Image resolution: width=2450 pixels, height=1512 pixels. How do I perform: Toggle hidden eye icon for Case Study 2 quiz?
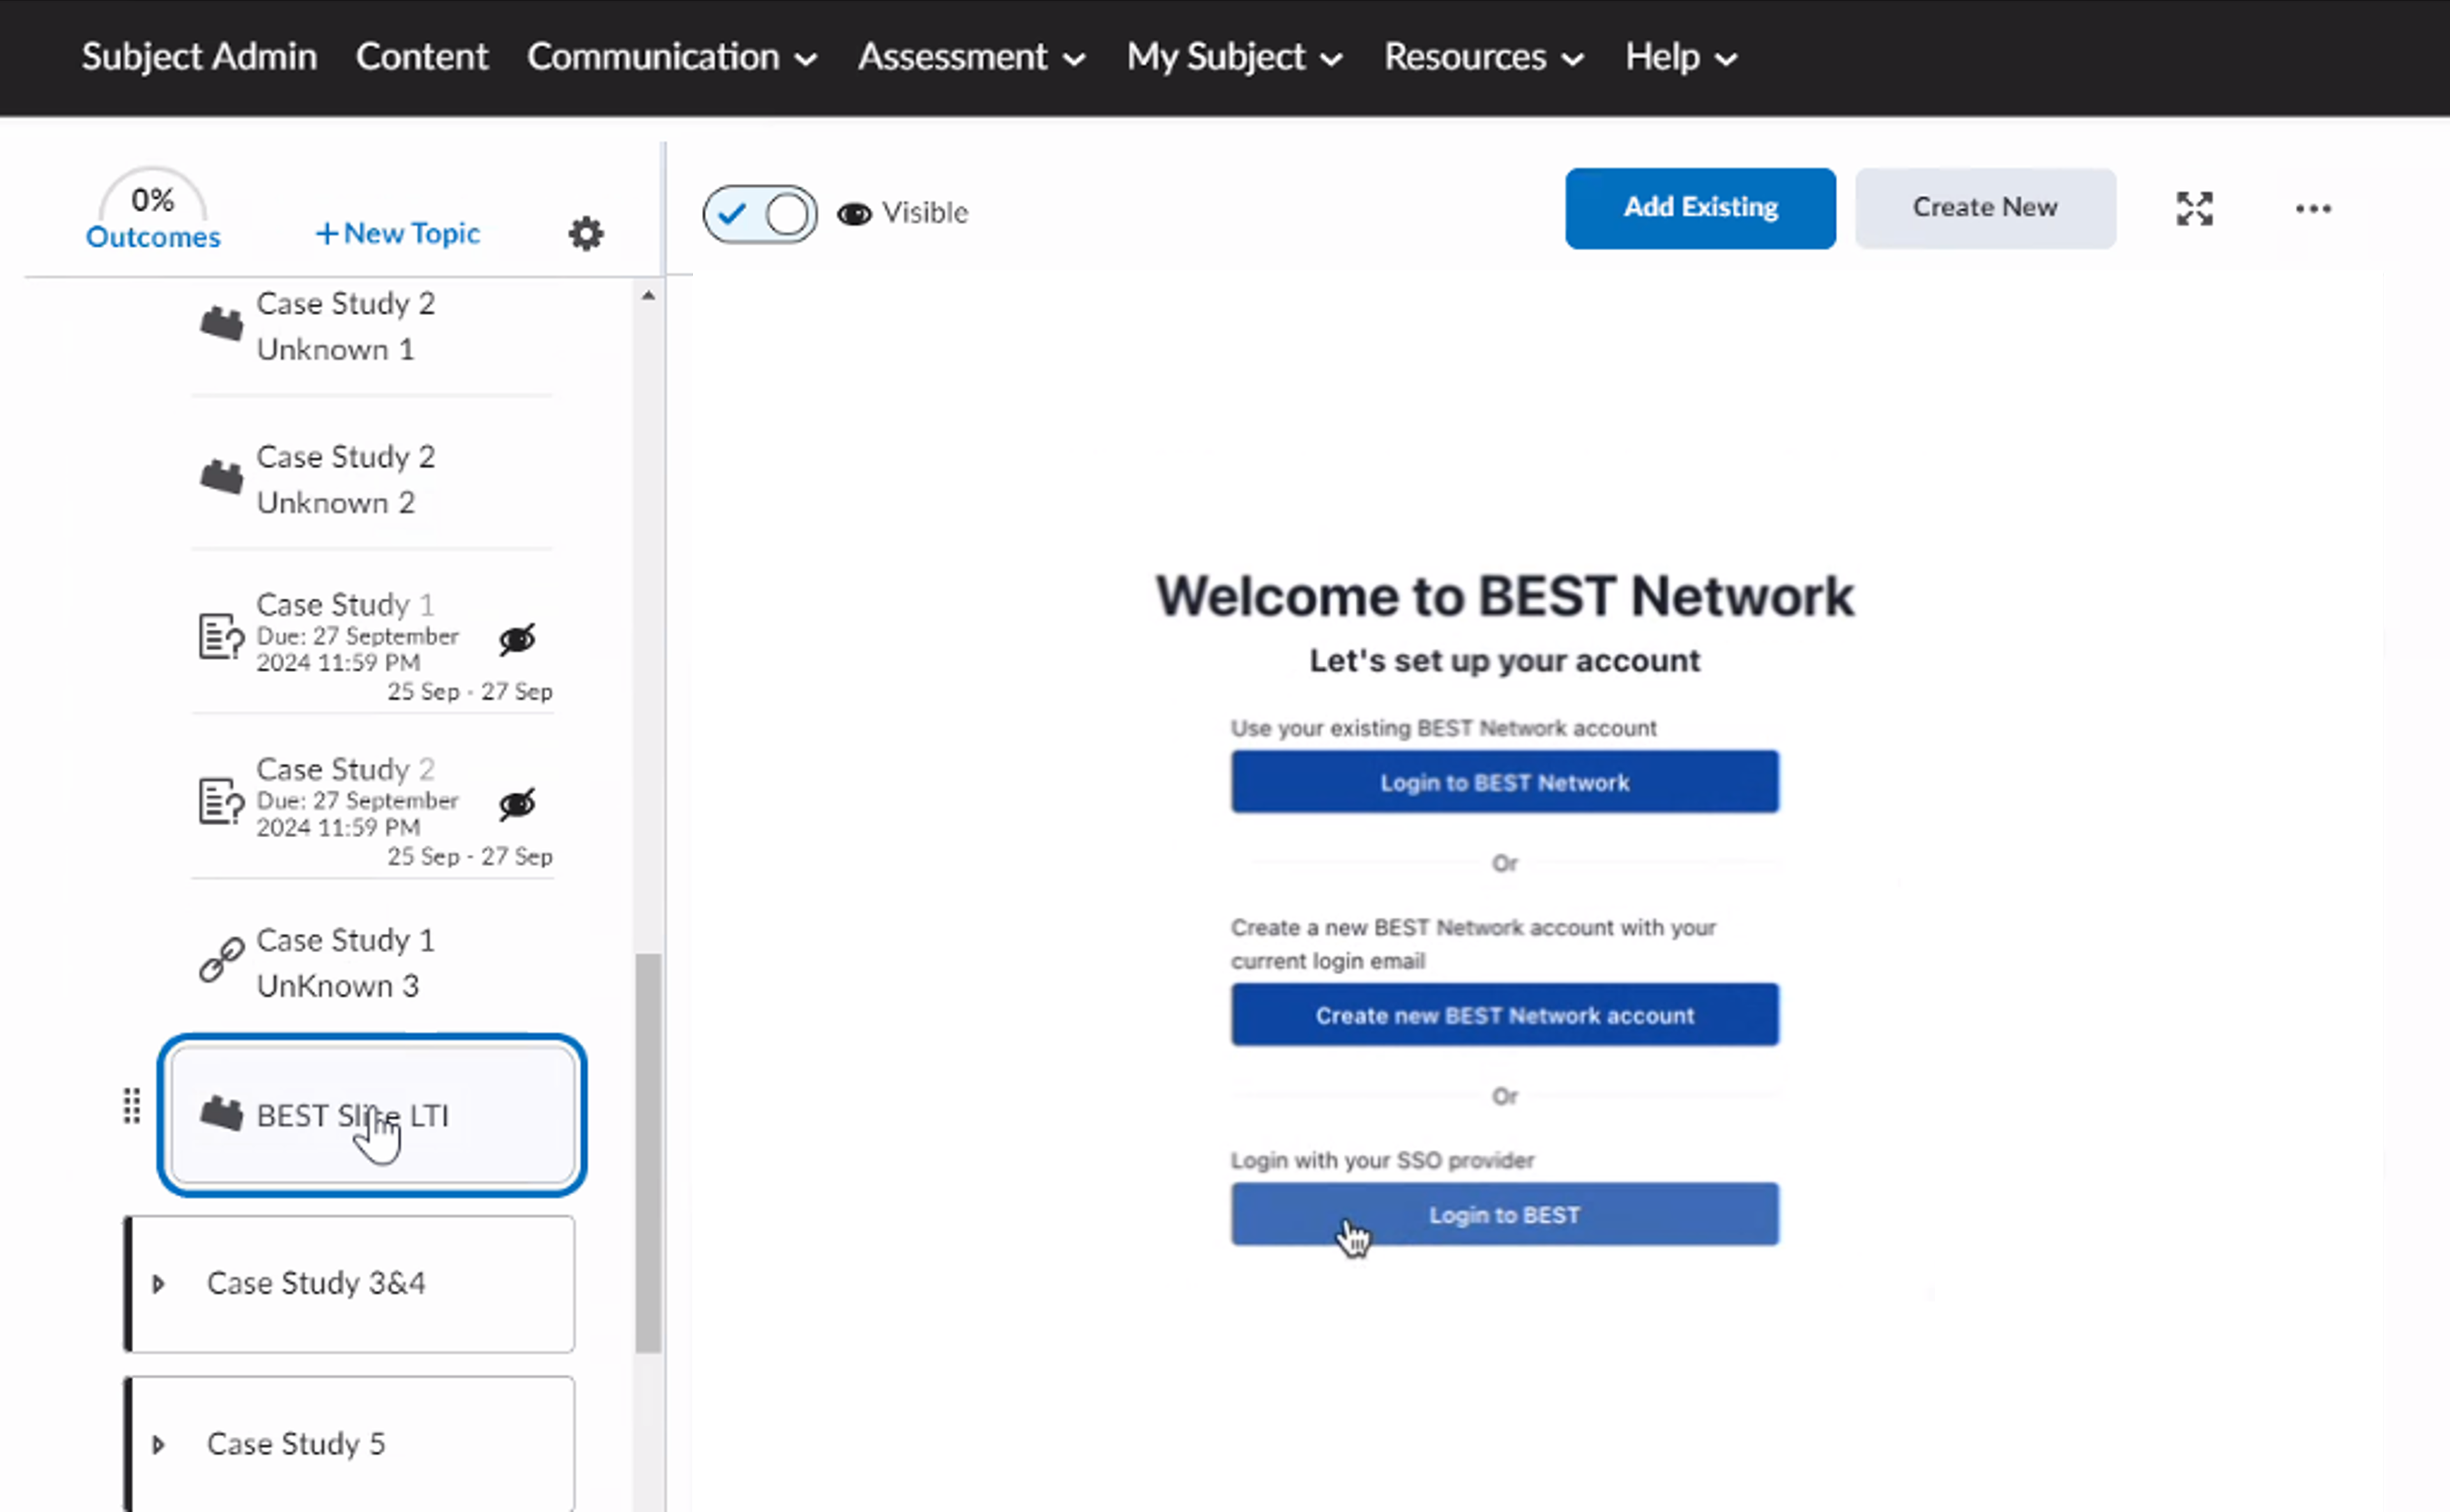tap(517, 804)
